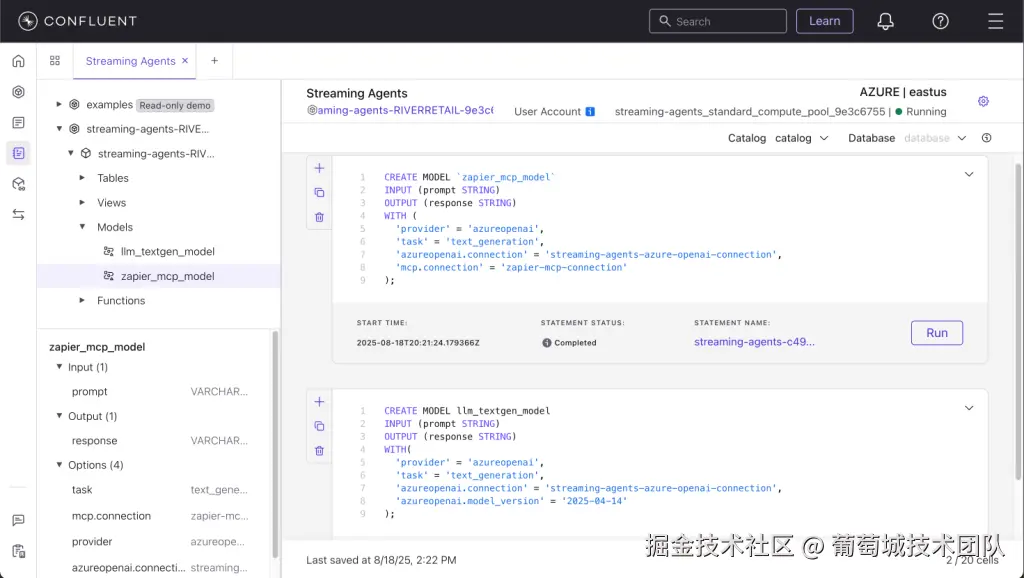1024x578 pixels.
Task: Collapse the streaming-agents-RIVE... environment node
Action: coord(59,129)
